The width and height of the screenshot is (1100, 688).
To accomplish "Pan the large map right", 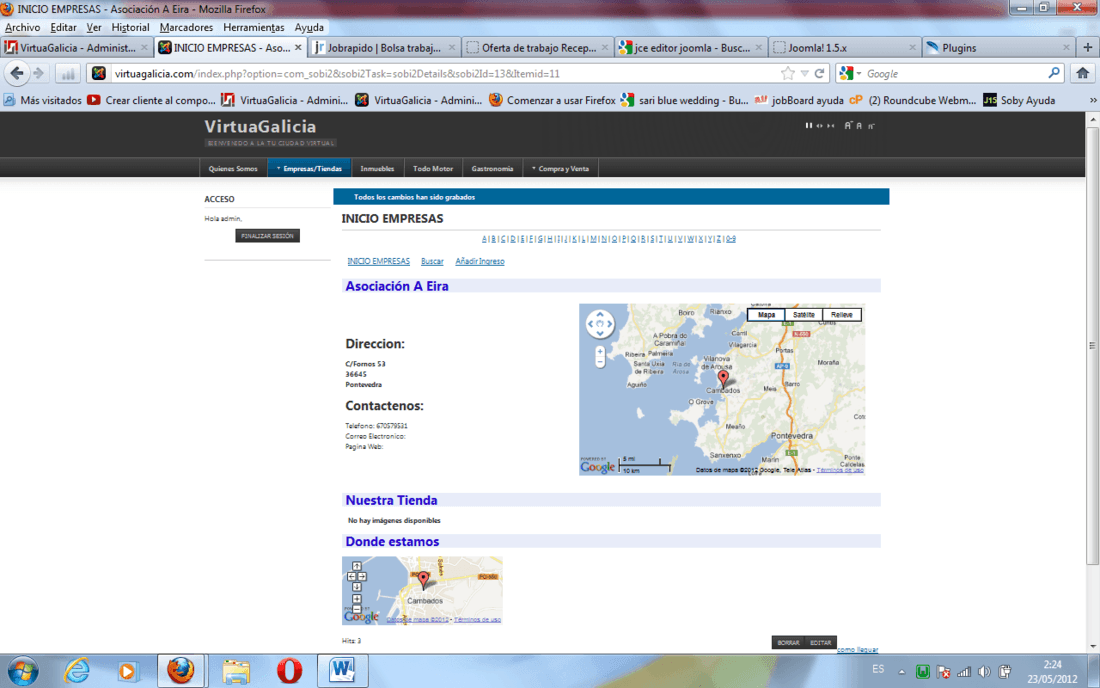I will point(609,324).
